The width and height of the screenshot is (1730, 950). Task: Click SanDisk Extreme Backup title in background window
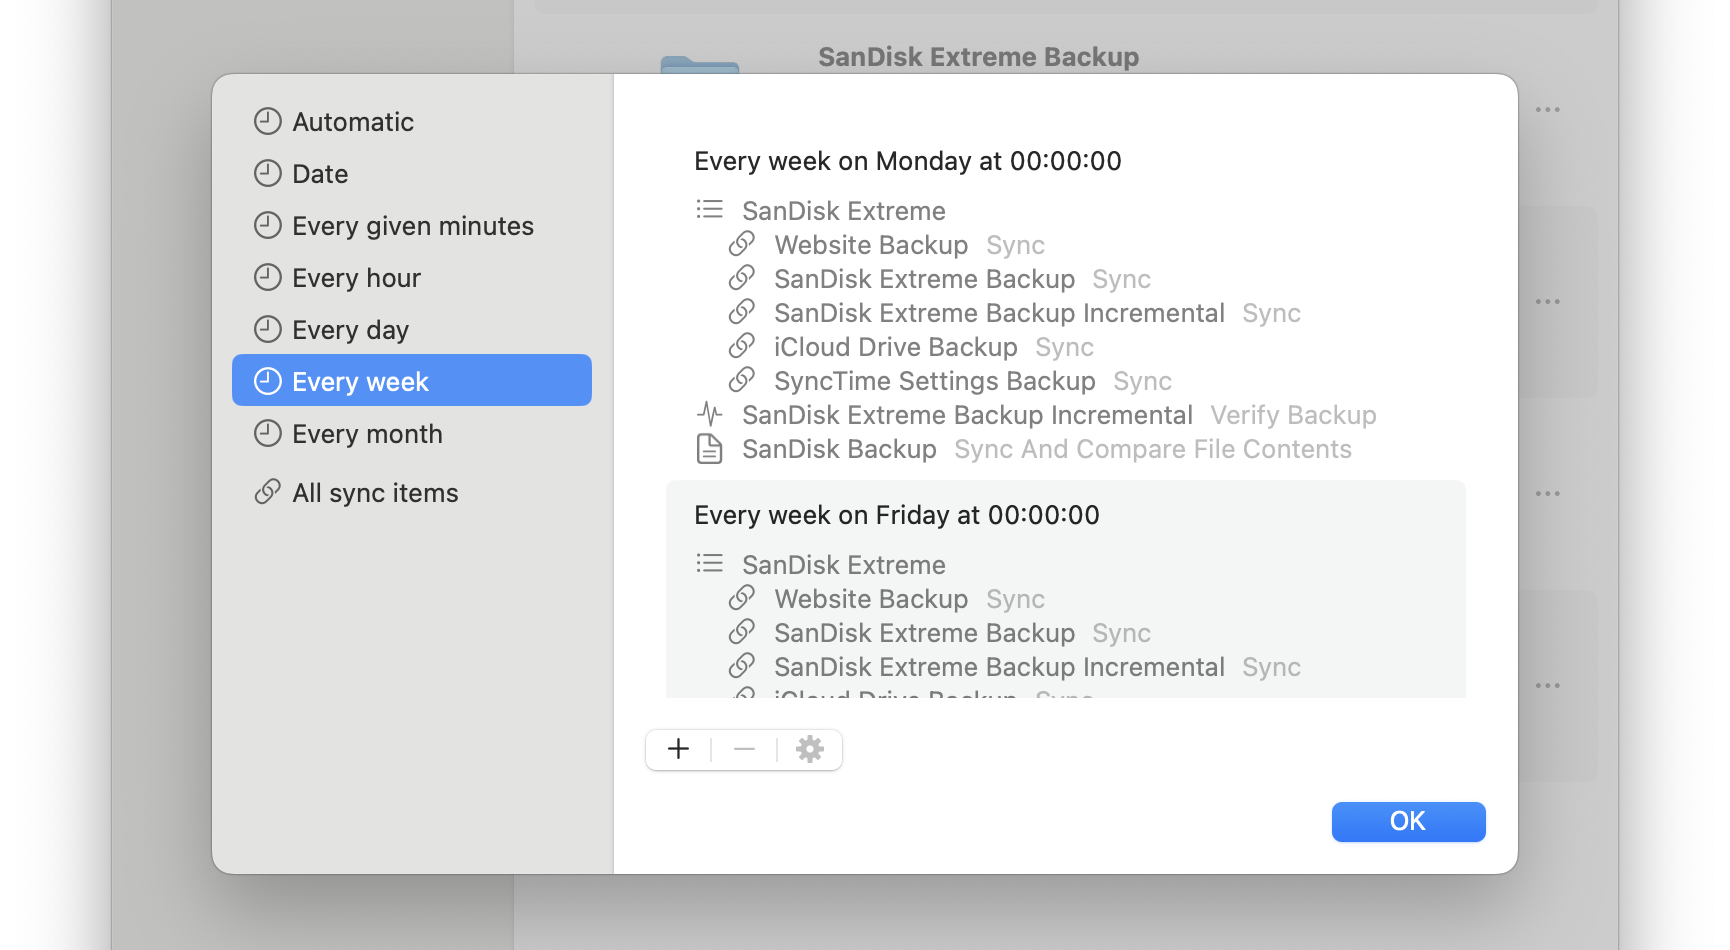point(978,57)
